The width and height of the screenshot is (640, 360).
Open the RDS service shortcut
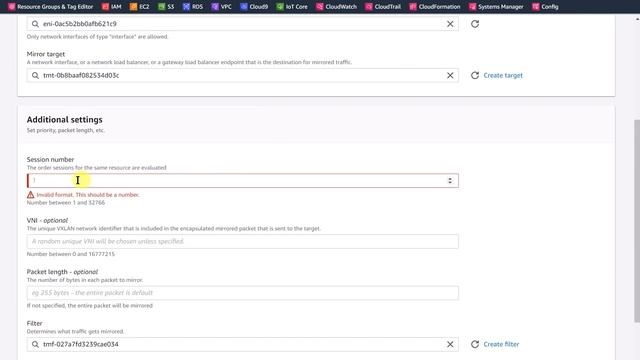[x=193, y=7]
